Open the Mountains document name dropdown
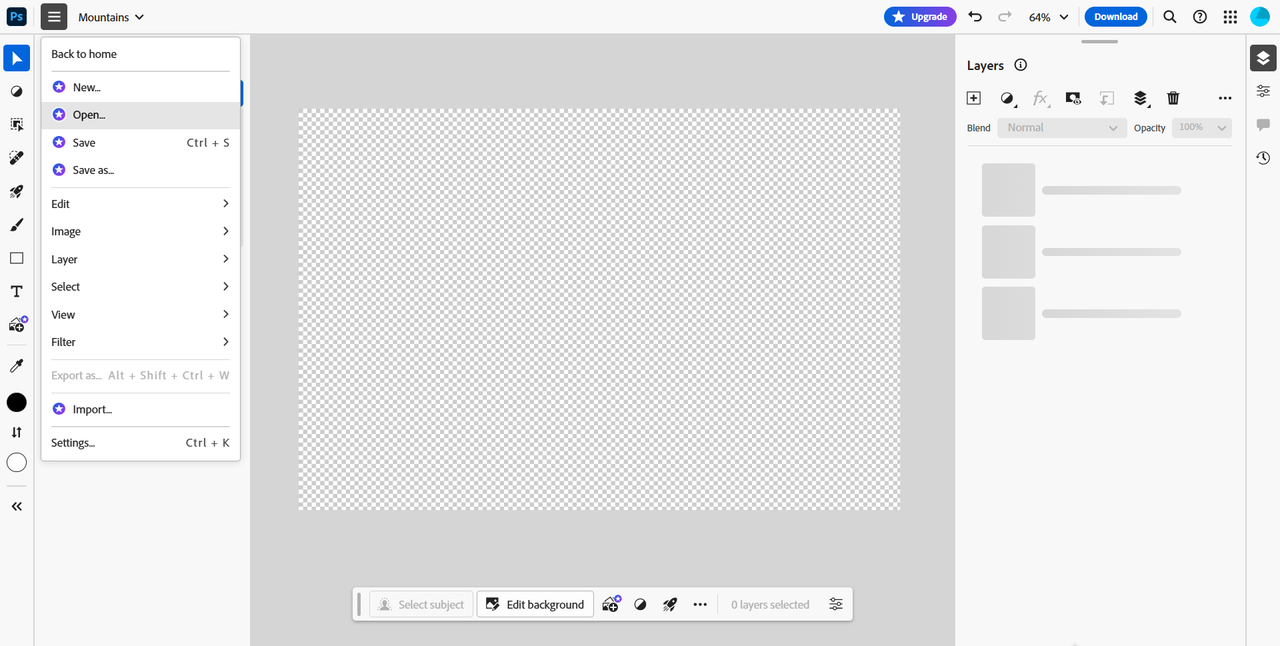1280x646 pixels. pos(111,17)
